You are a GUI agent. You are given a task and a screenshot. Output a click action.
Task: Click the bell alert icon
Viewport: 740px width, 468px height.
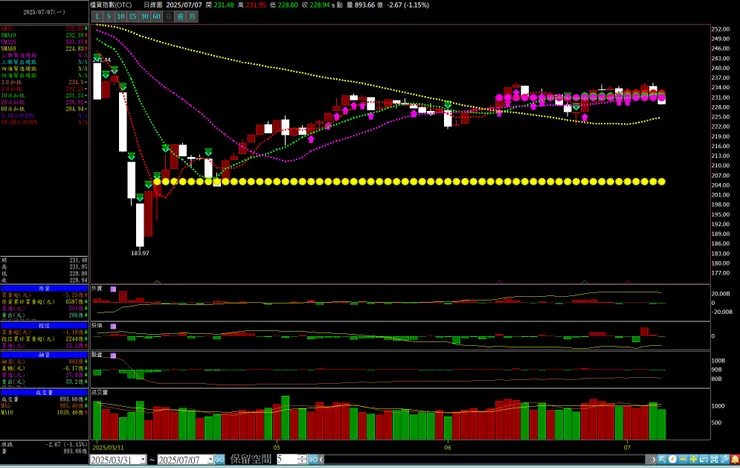tap(735, 459)
